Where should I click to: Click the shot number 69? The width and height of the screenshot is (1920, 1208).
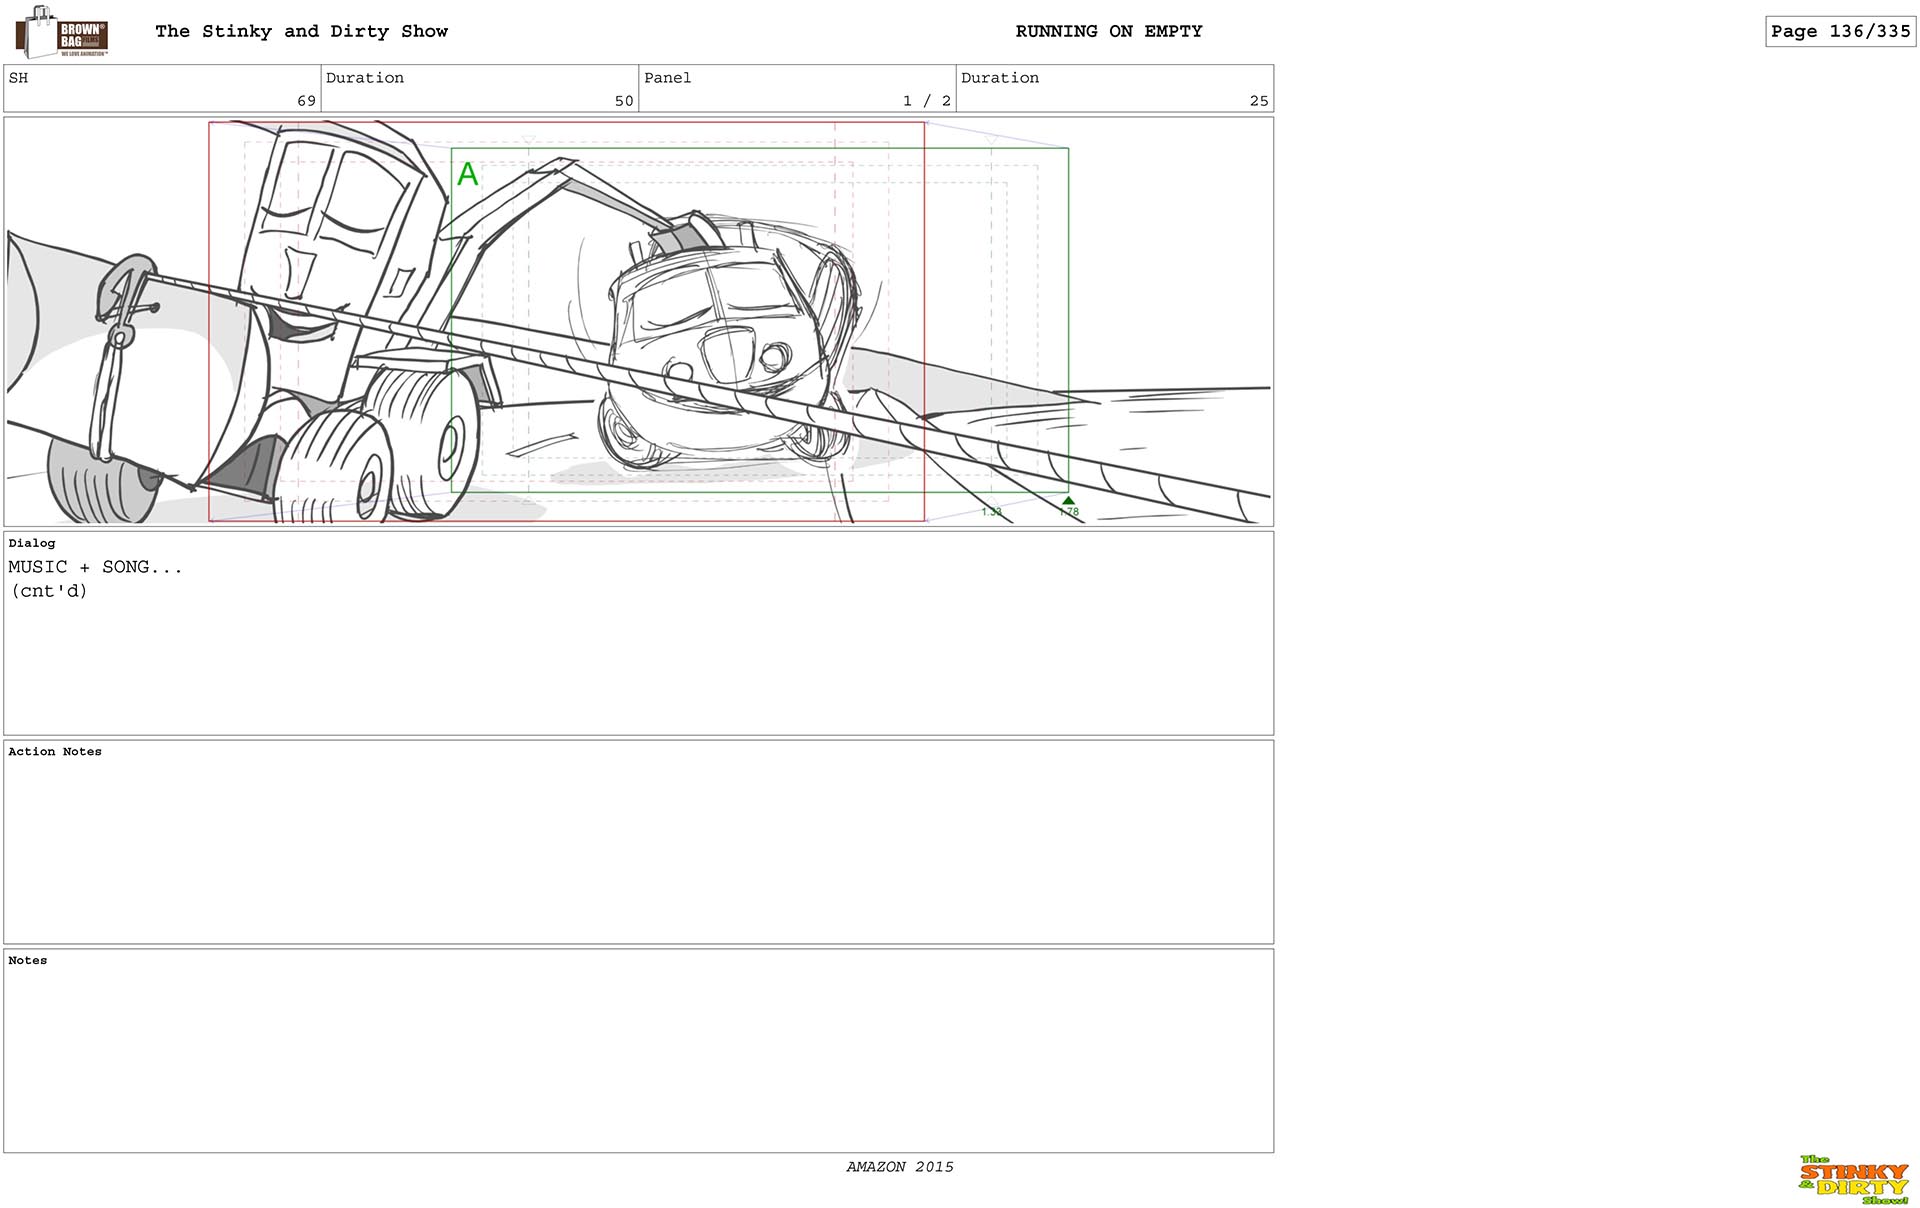[306, 101]
